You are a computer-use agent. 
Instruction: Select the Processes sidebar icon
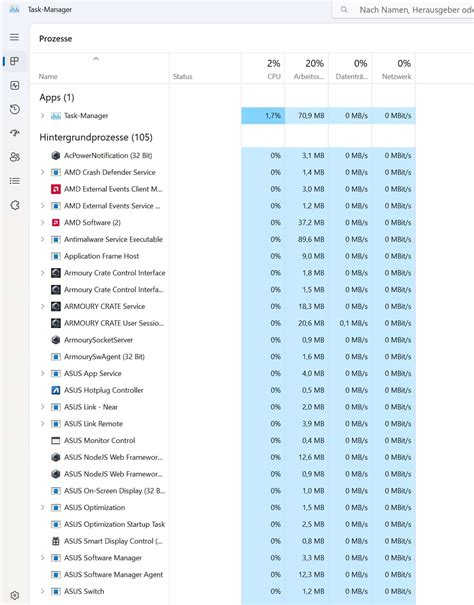15,61
